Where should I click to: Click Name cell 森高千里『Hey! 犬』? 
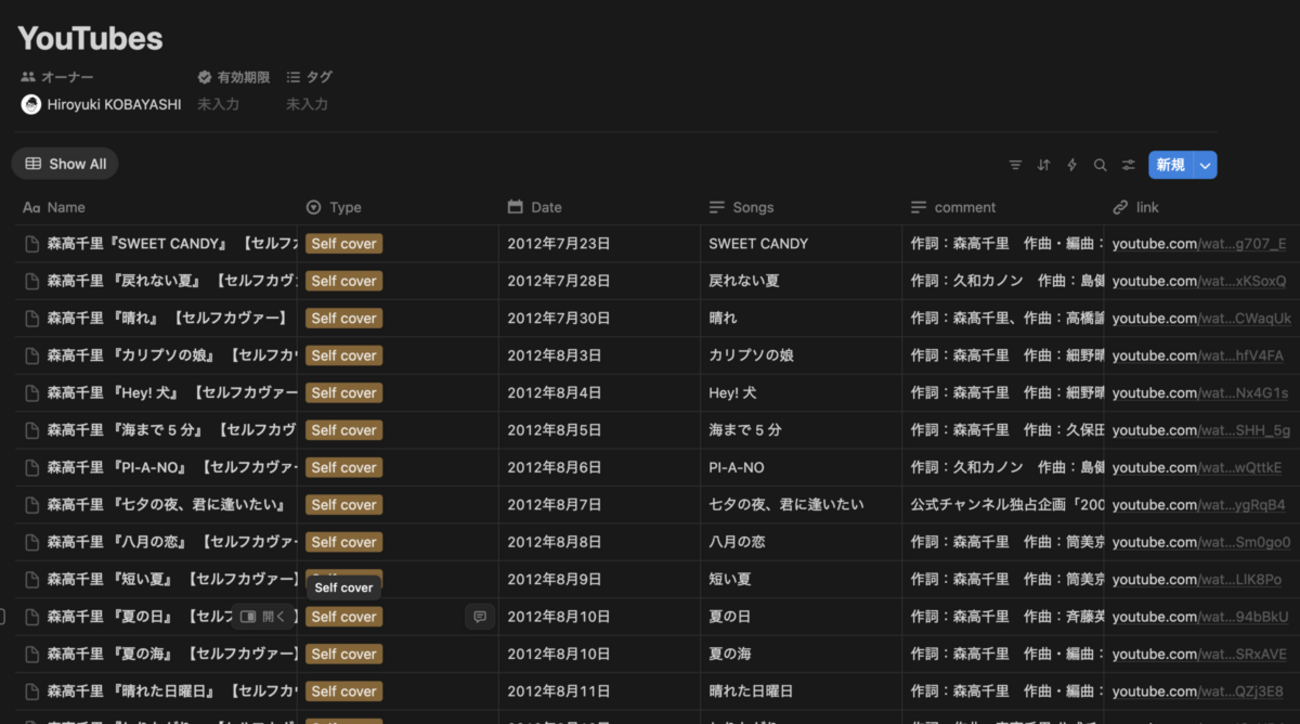point(158,393)
